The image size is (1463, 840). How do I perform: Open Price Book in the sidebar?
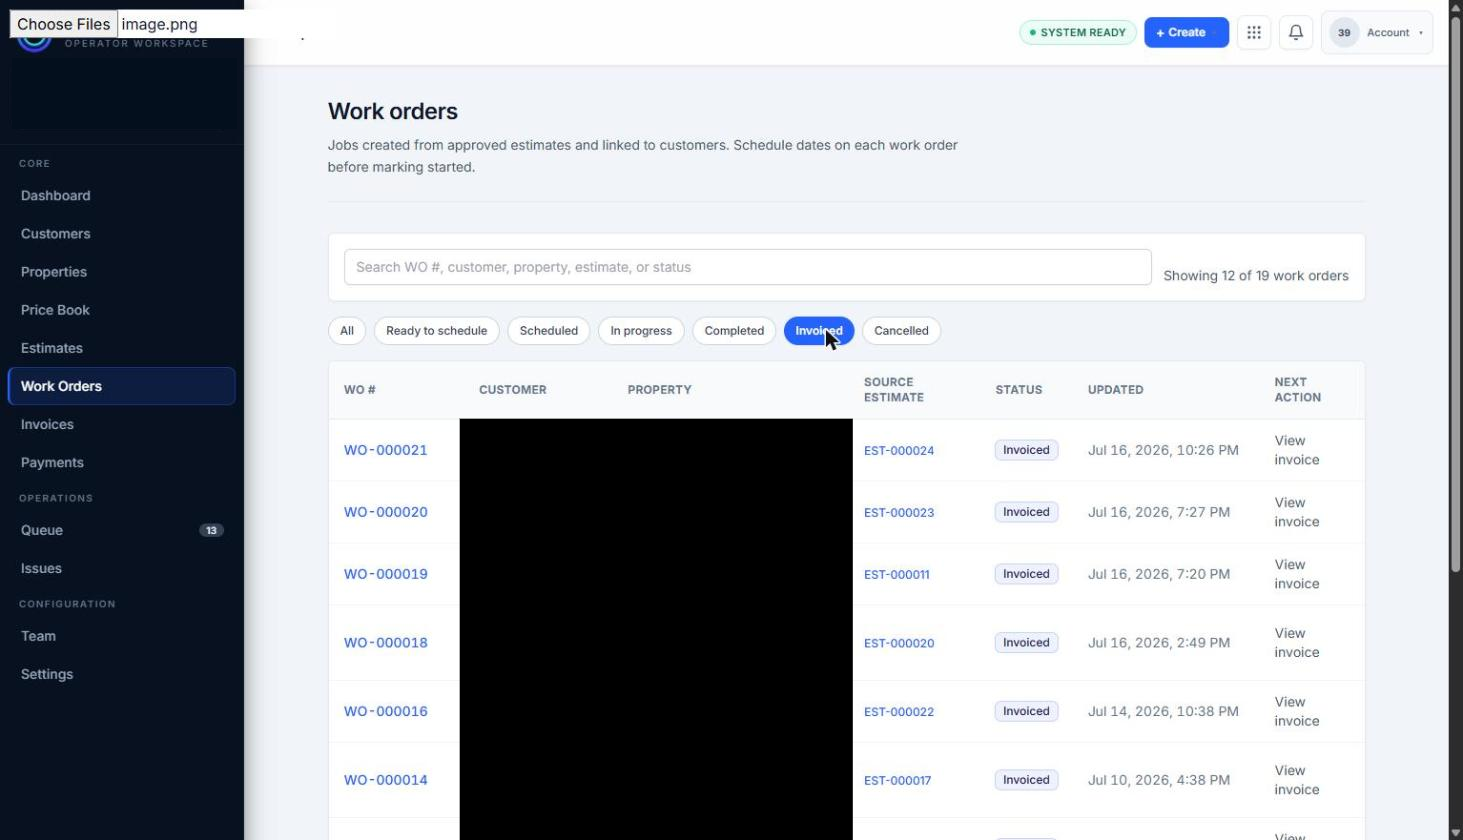pyautogui.click(x=121, y=310)
